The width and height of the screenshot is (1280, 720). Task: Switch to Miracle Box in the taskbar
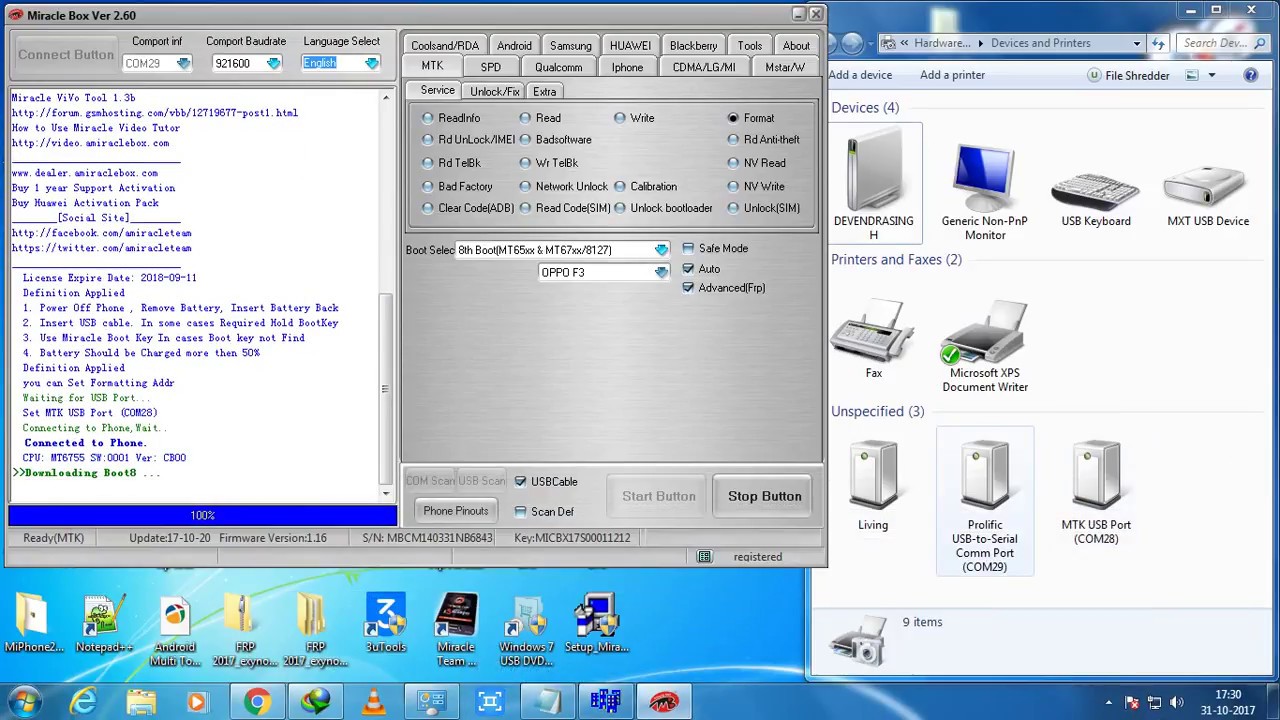tap(664, 702)
